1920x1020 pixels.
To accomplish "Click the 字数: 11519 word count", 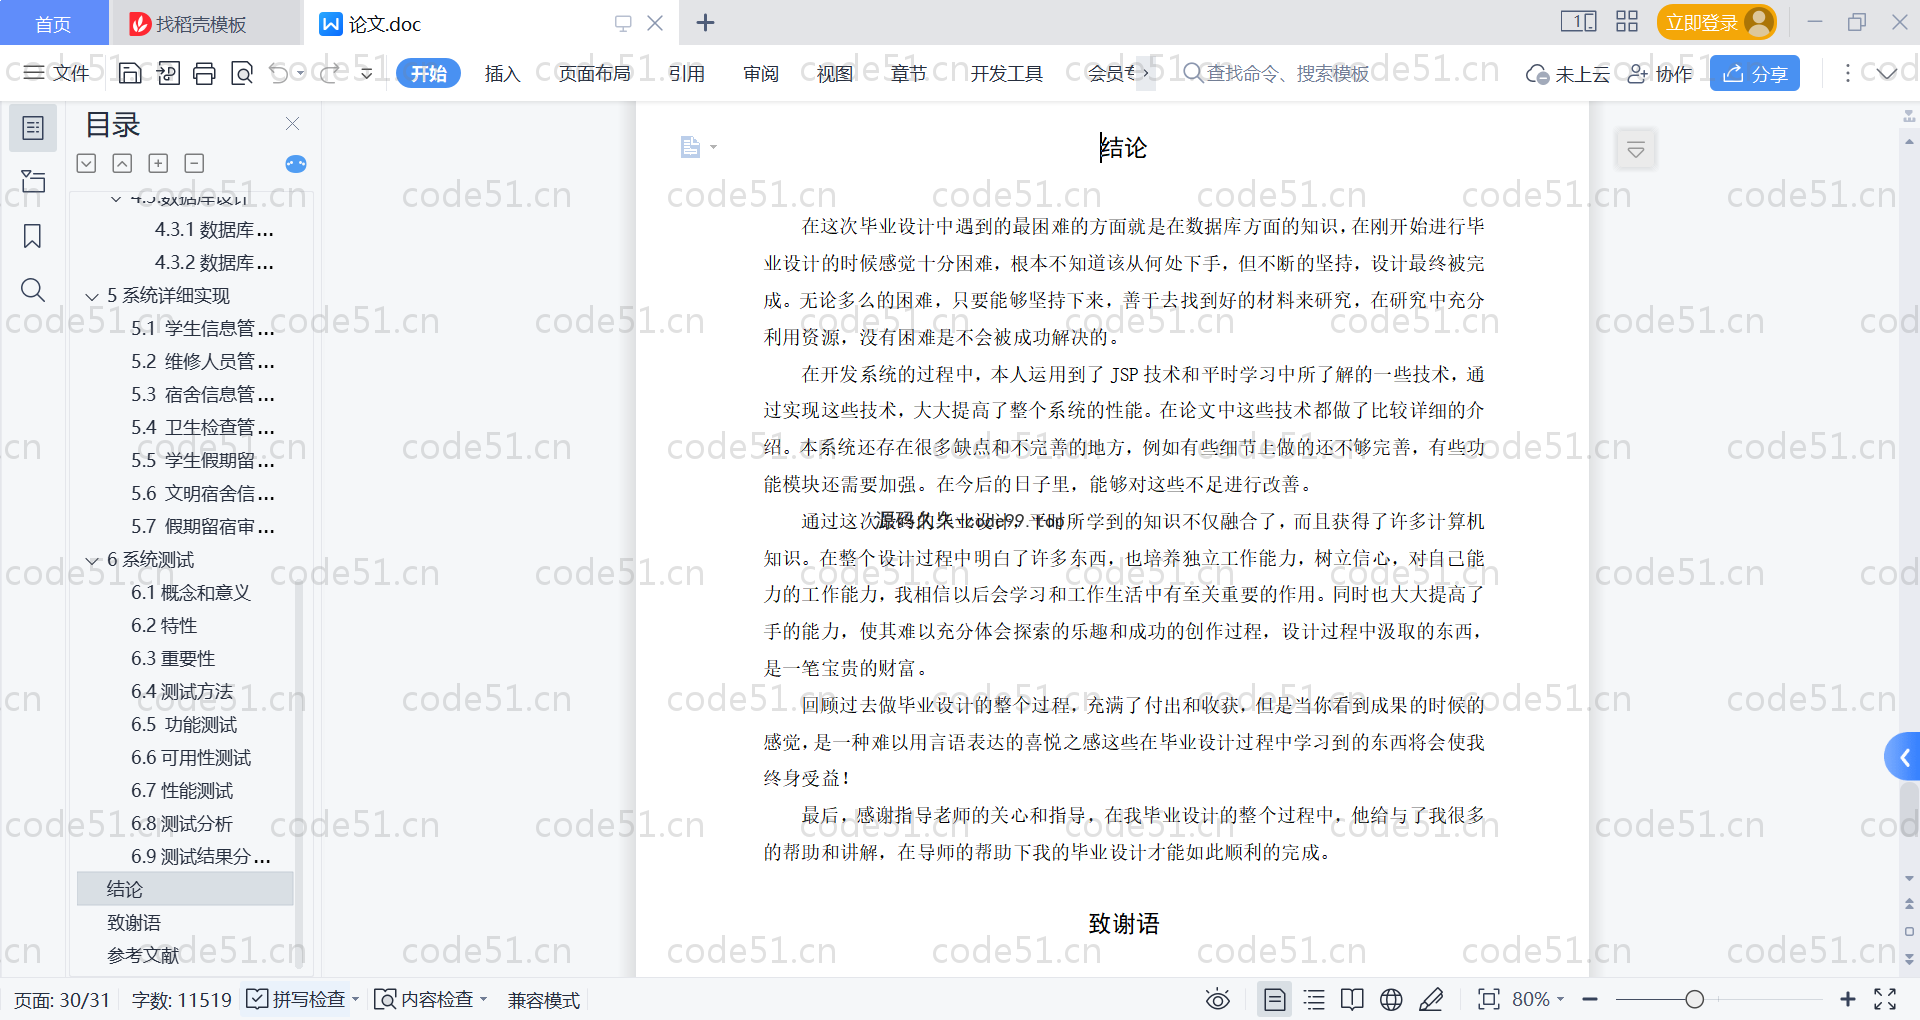I will (x=181, y=1000).
